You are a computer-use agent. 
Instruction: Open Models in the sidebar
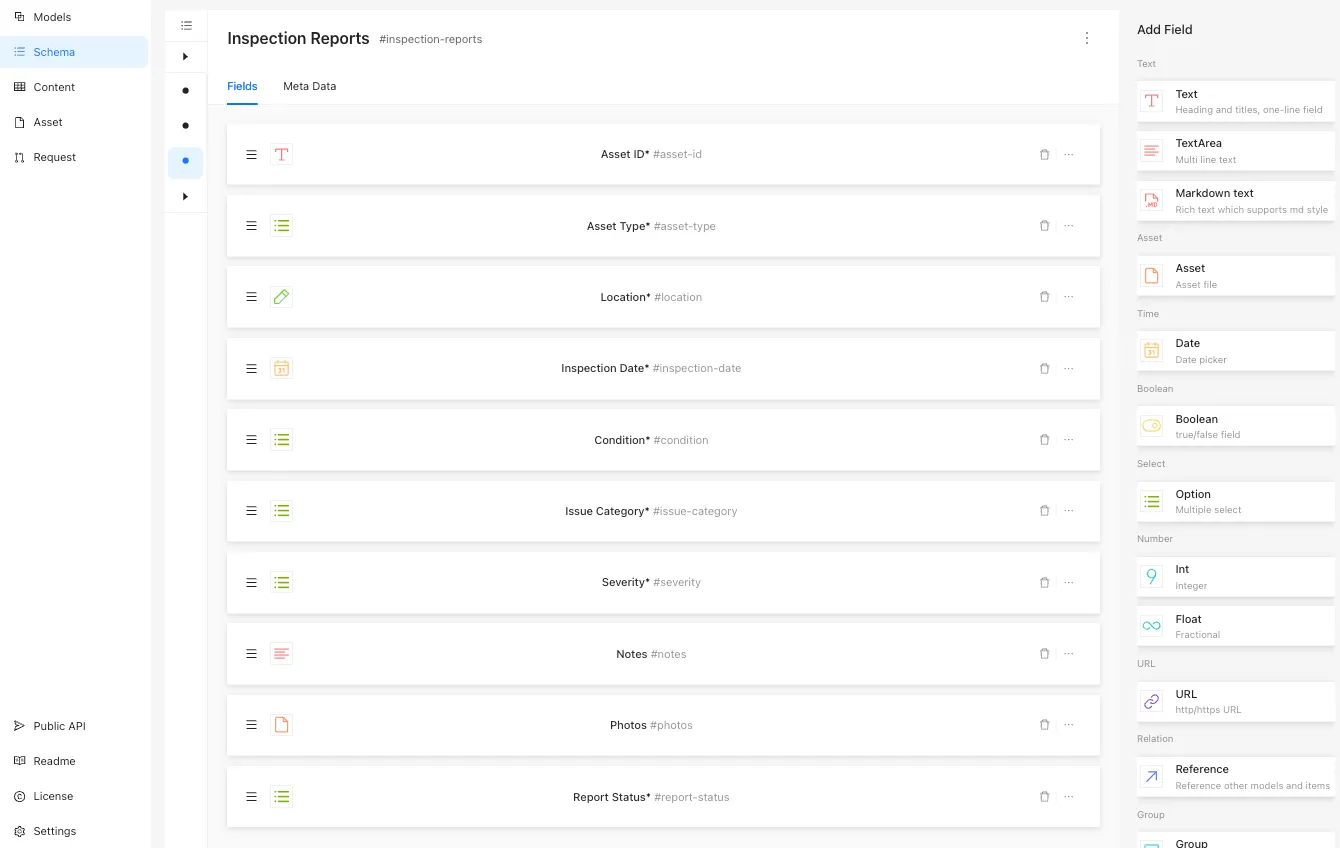[x=74, y=17]
